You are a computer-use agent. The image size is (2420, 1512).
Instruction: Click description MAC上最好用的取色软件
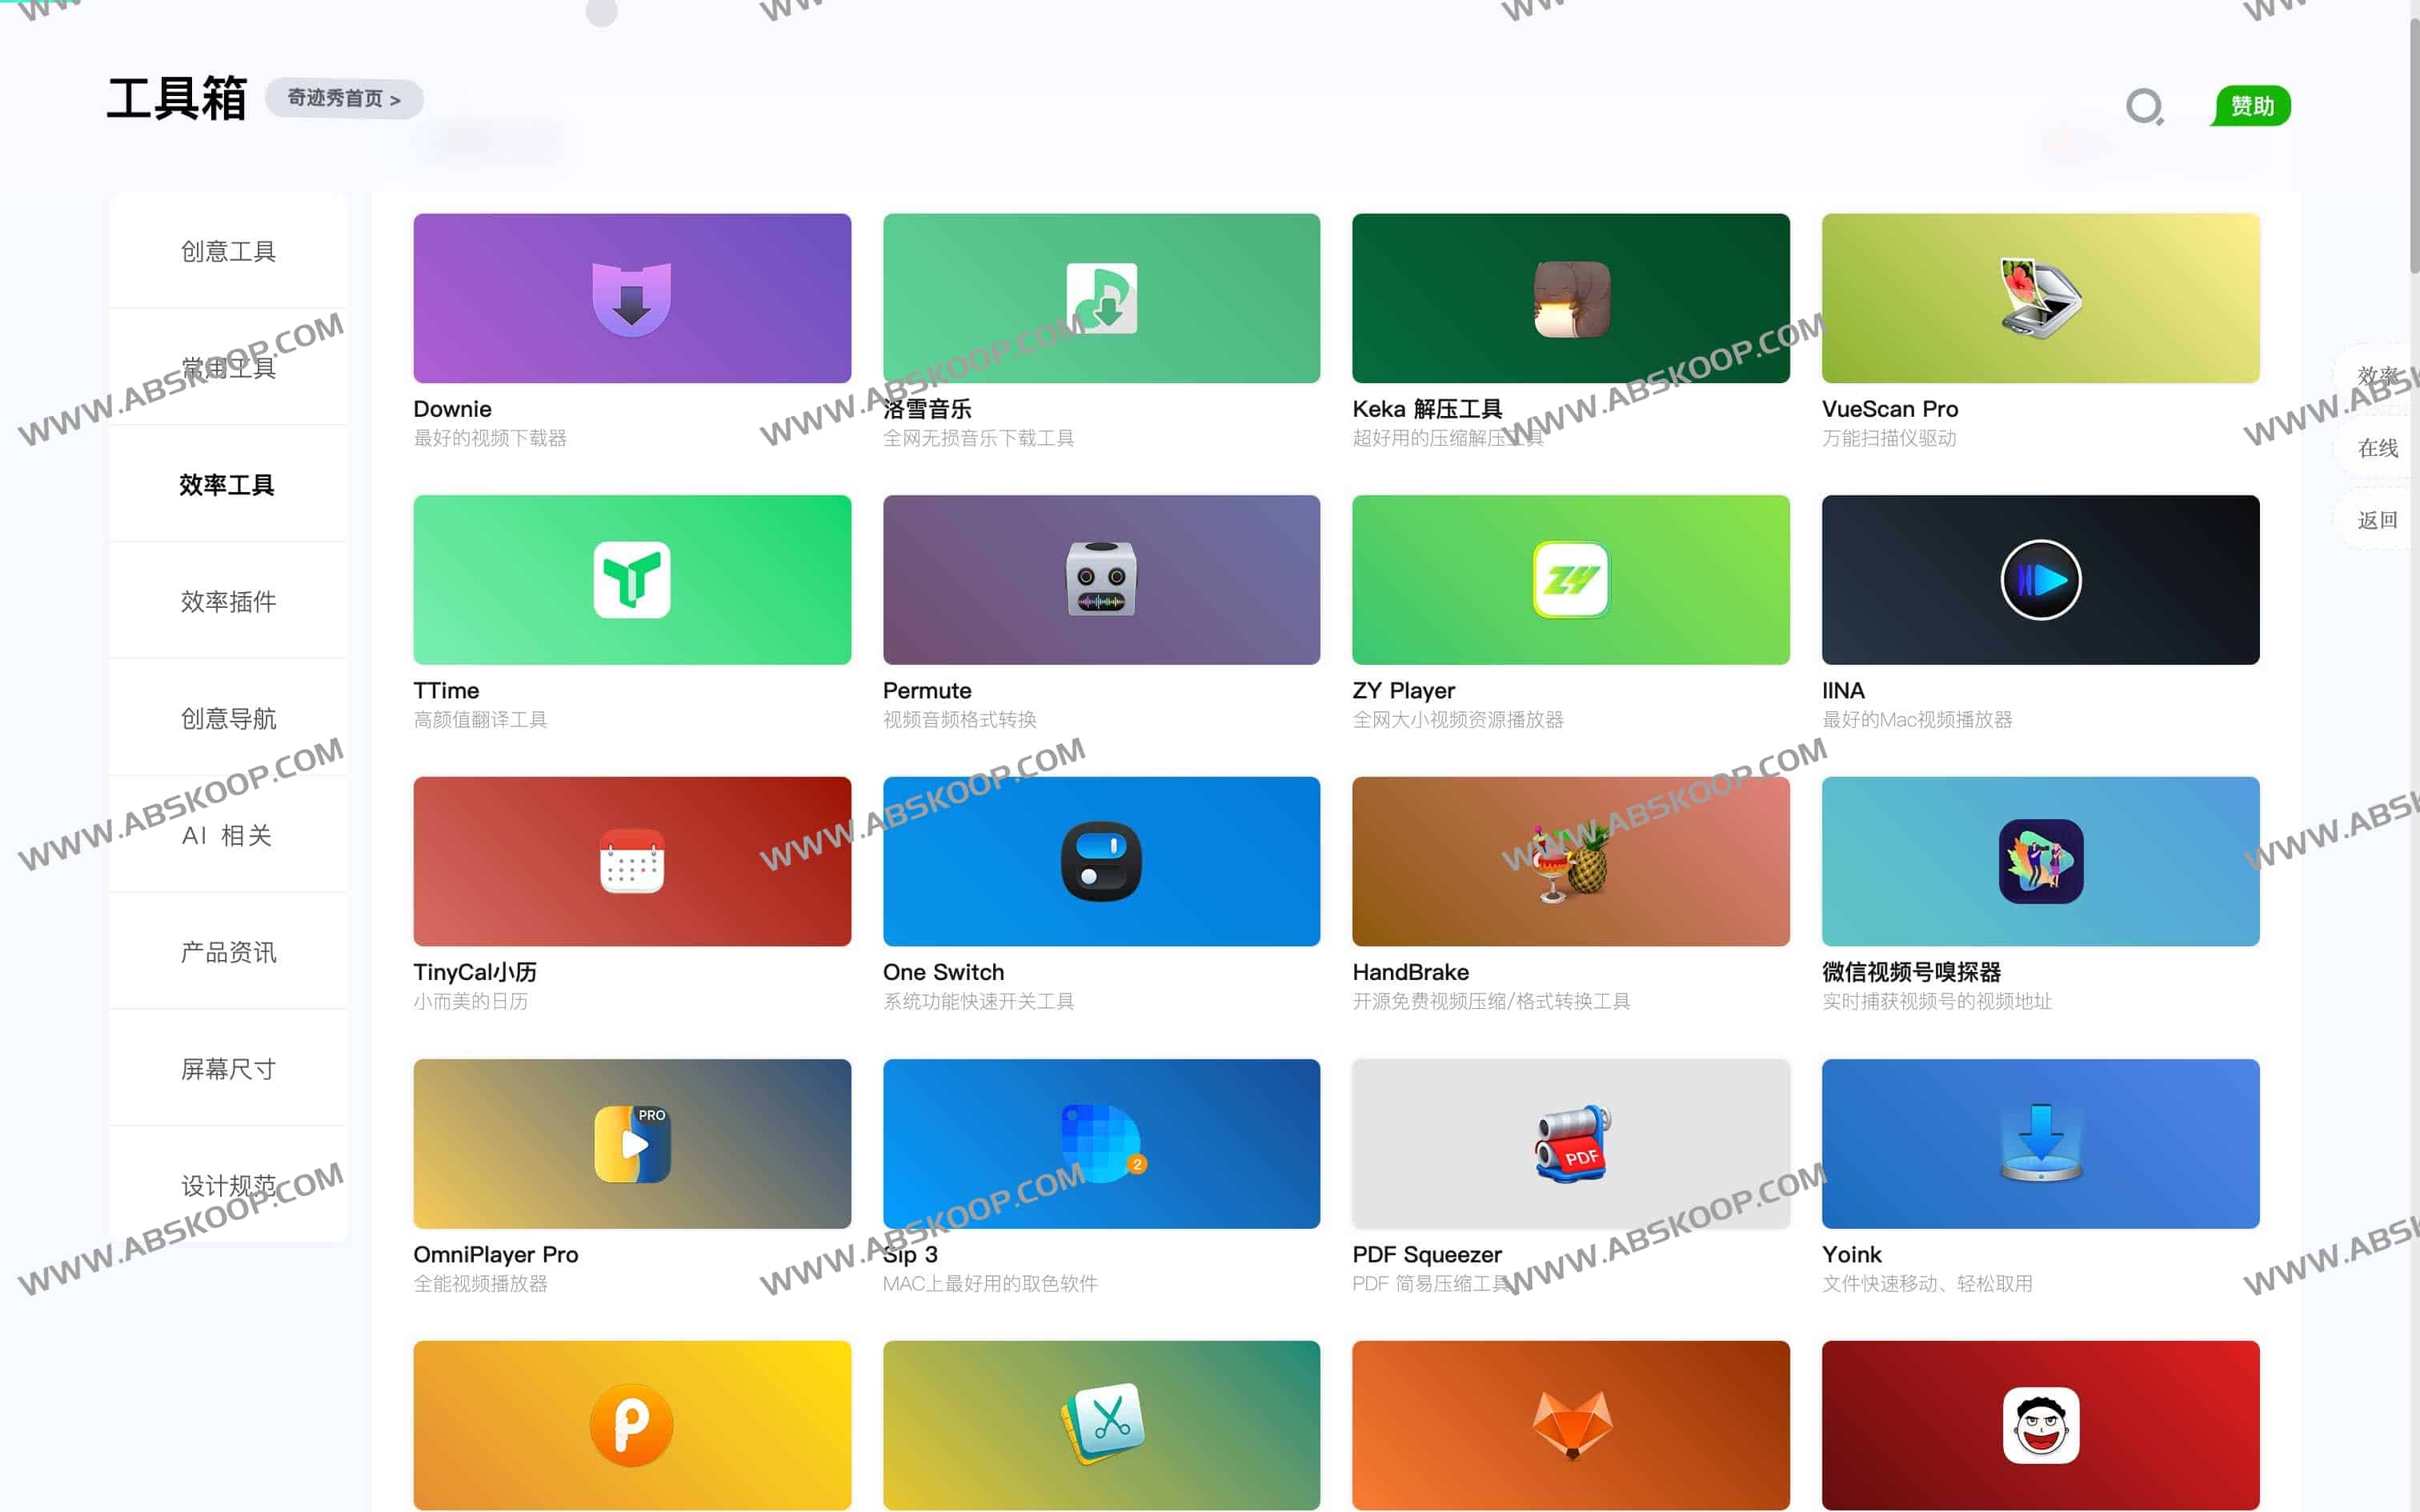point(990,1284)
